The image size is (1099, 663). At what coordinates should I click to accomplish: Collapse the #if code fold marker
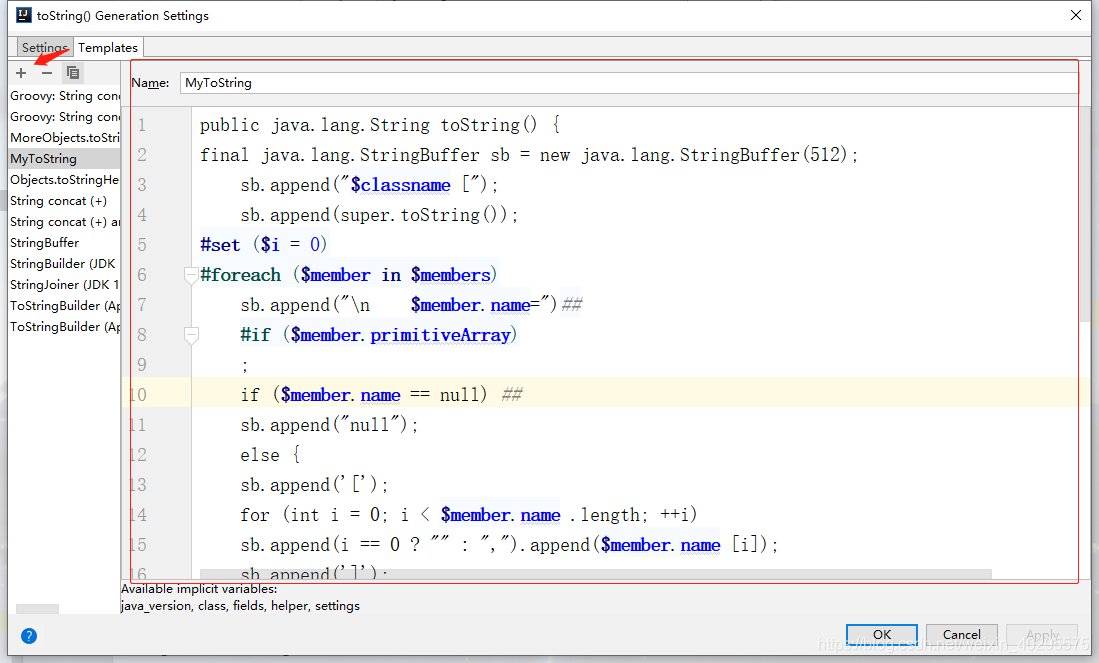[x=190, y=335]
